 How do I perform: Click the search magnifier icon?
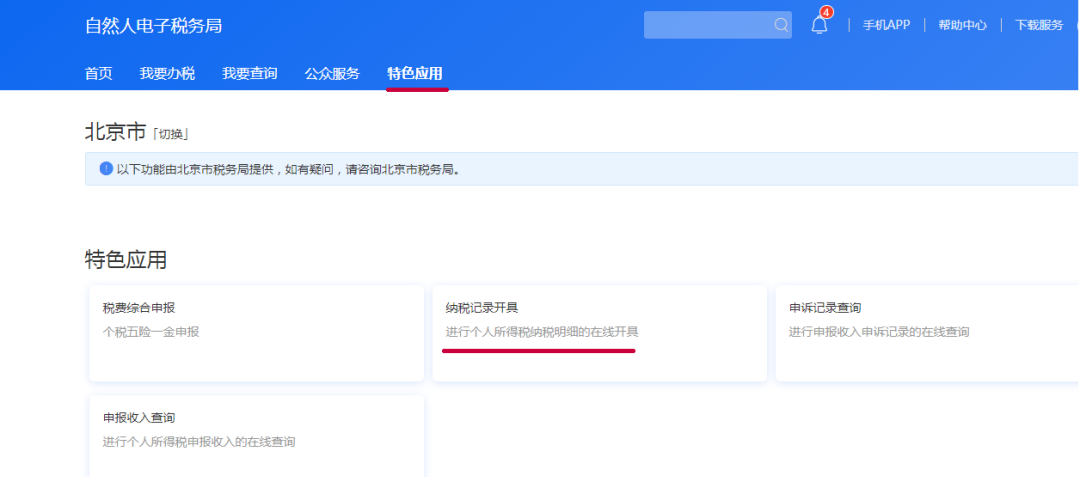780,25
